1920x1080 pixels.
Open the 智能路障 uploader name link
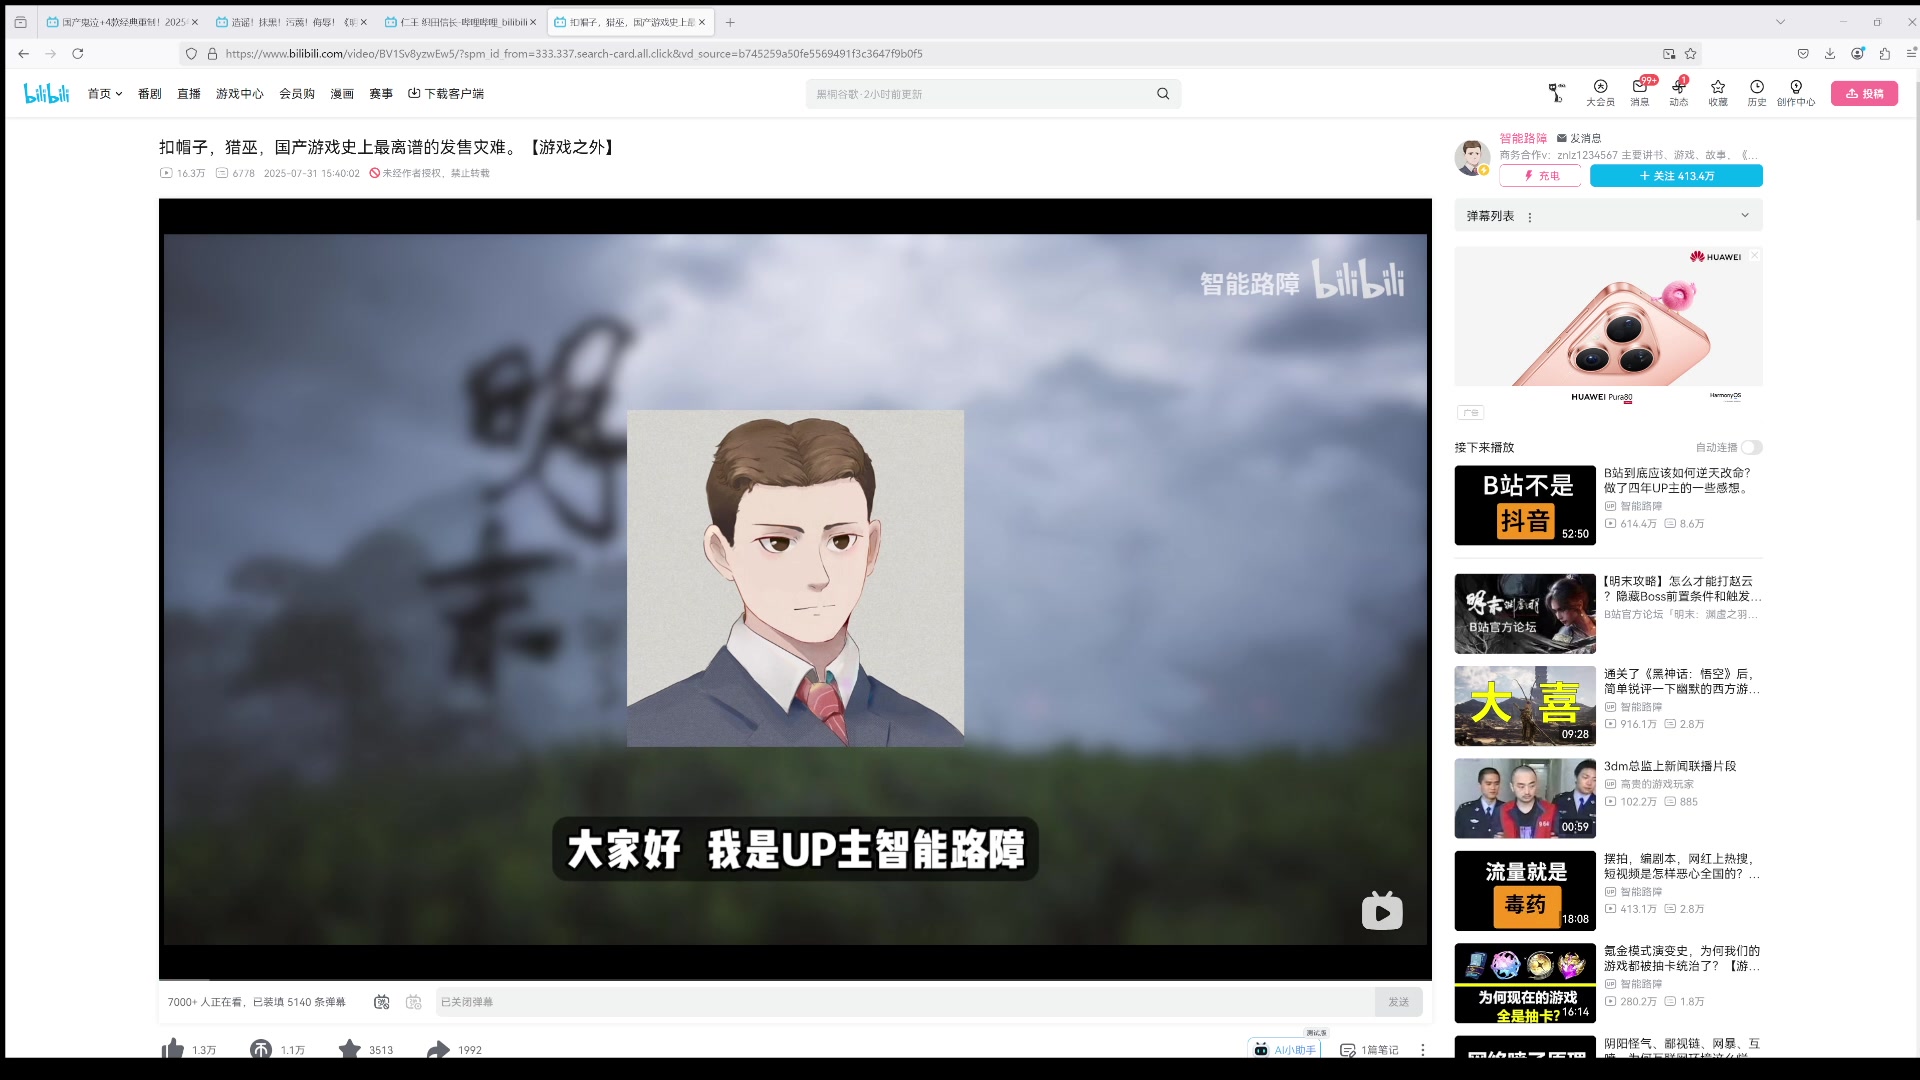[x=1523, y=138]
